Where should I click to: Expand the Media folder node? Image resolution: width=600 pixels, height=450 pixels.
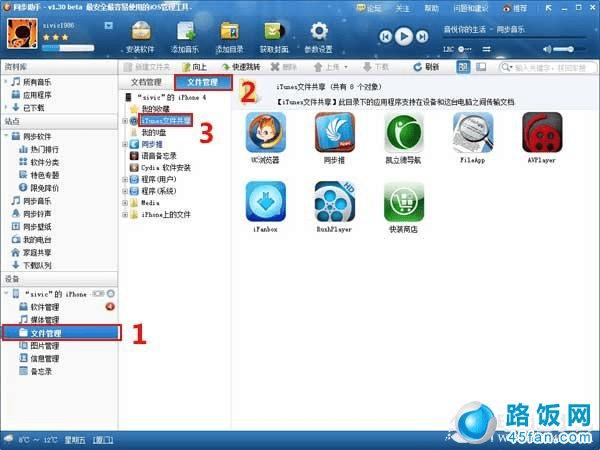pos(125,203)
